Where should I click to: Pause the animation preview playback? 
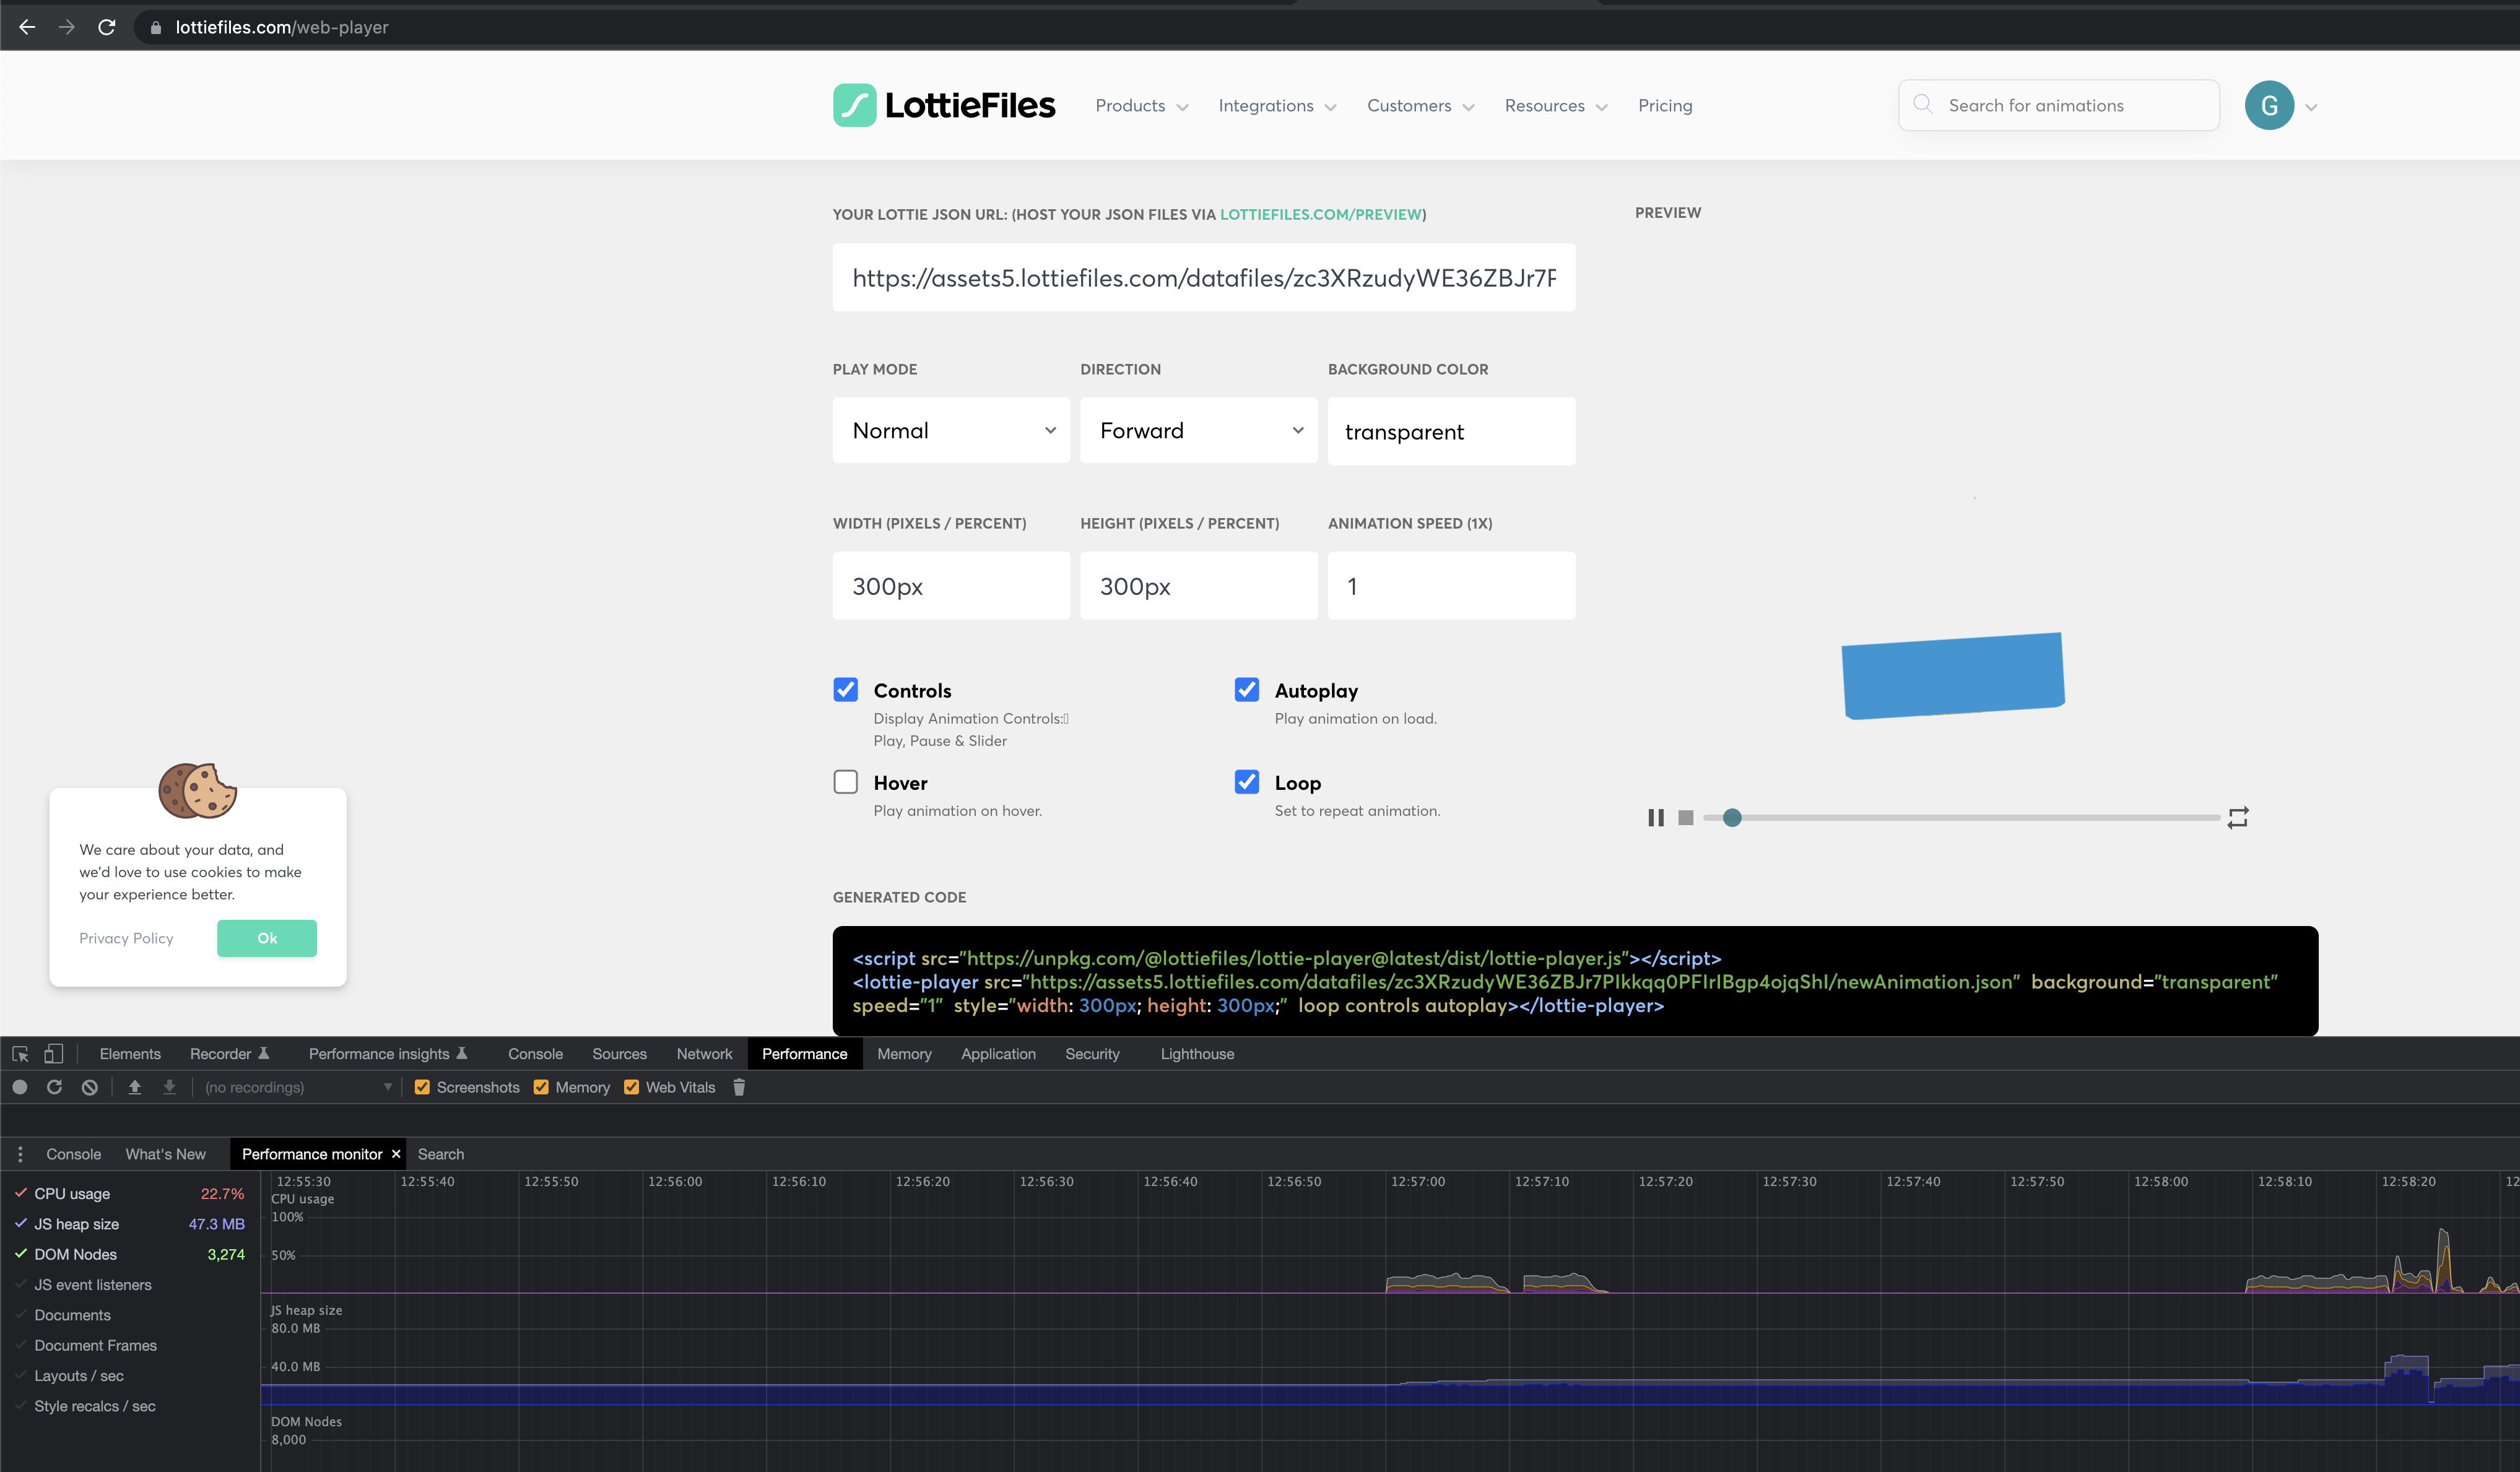[x=1656, y=817]
